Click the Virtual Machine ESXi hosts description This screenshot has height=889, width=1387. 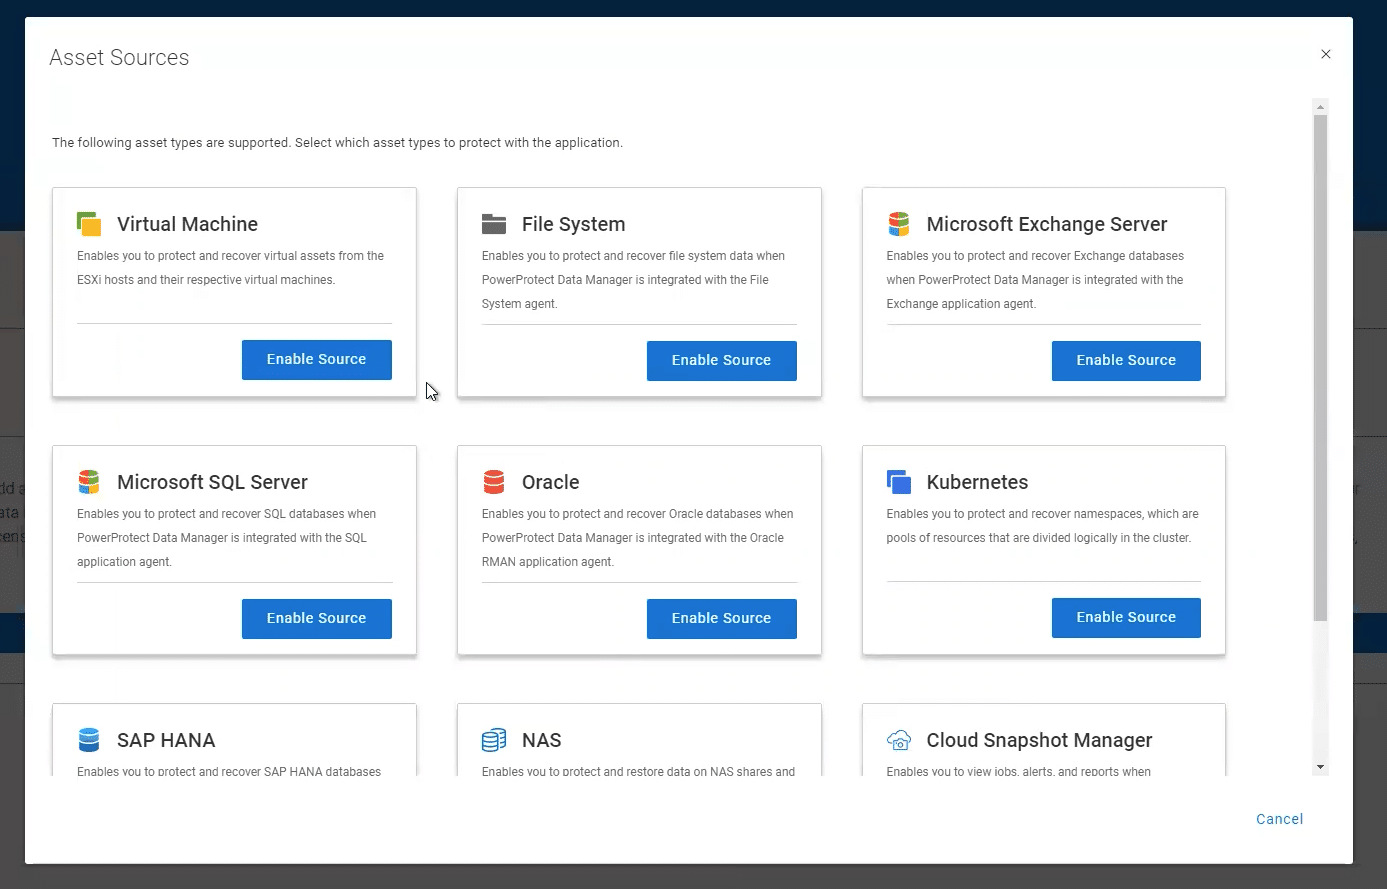tap(231, 268)
